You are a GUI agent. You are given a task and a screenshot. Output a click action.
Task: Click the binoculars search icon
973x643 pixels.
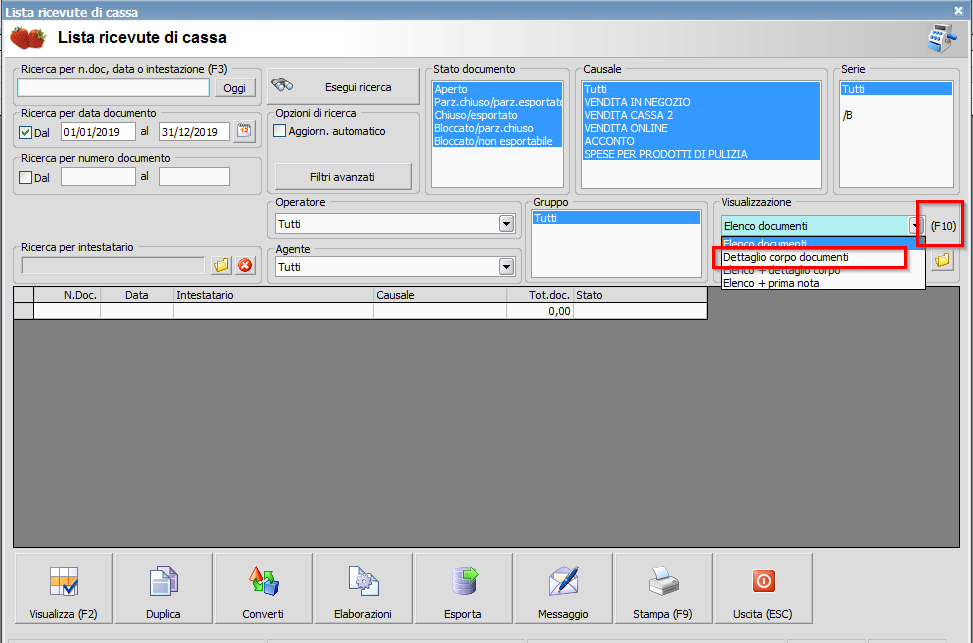282,86
